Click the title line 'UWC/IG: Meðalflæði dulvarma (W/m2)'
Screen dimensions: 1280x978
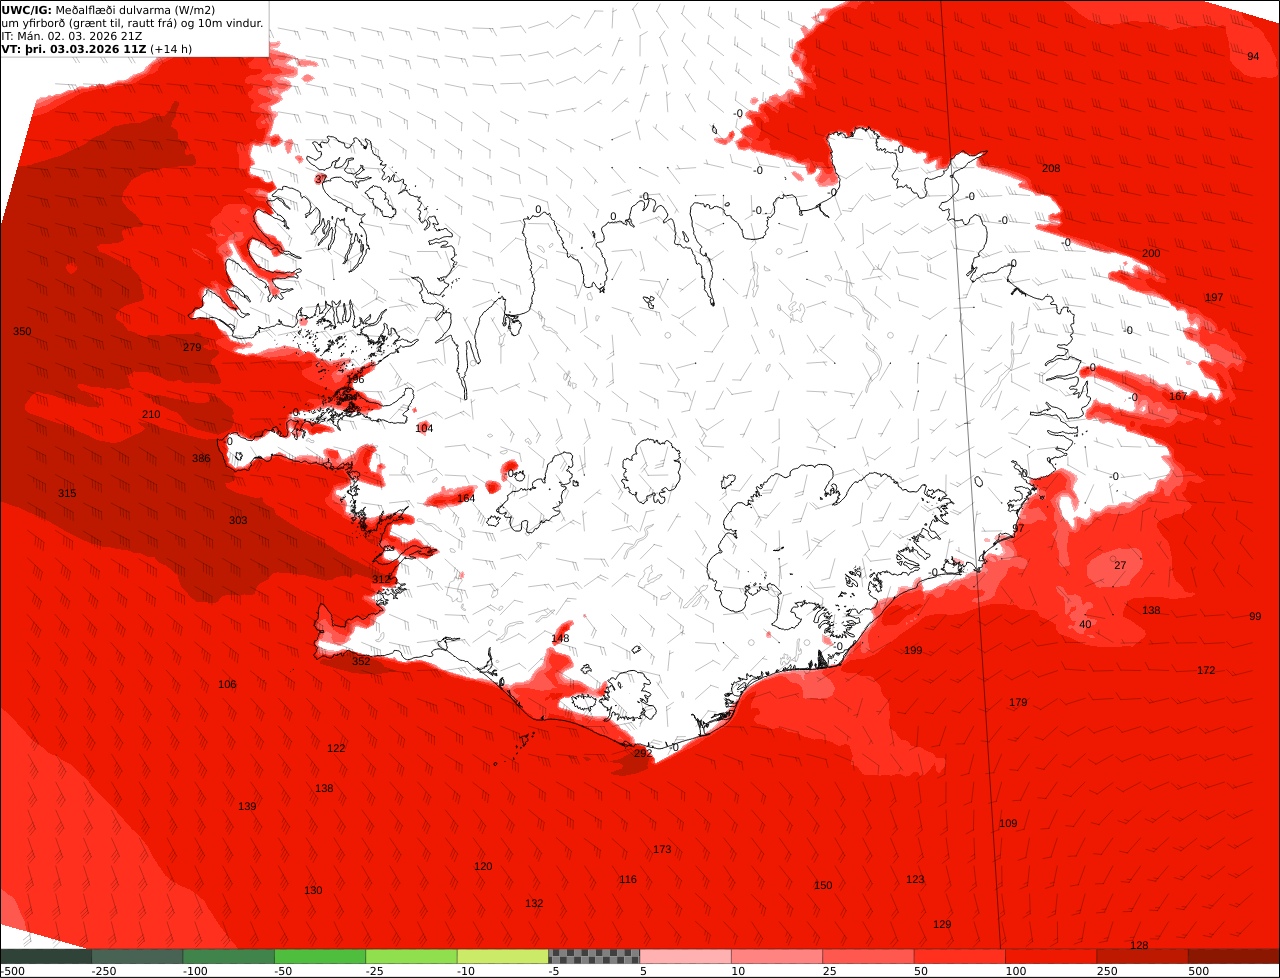pos(108,9)
